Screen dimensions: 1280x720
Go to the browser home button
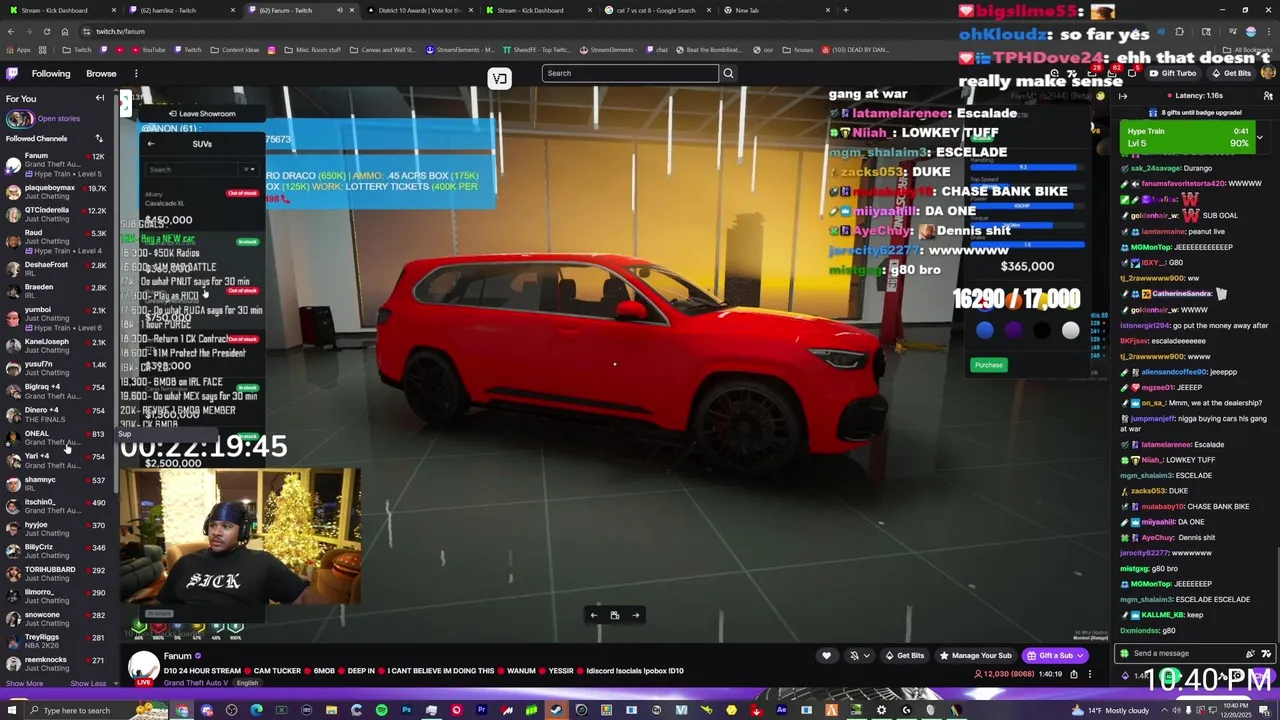pyautogui.click(x=65, y=31)
